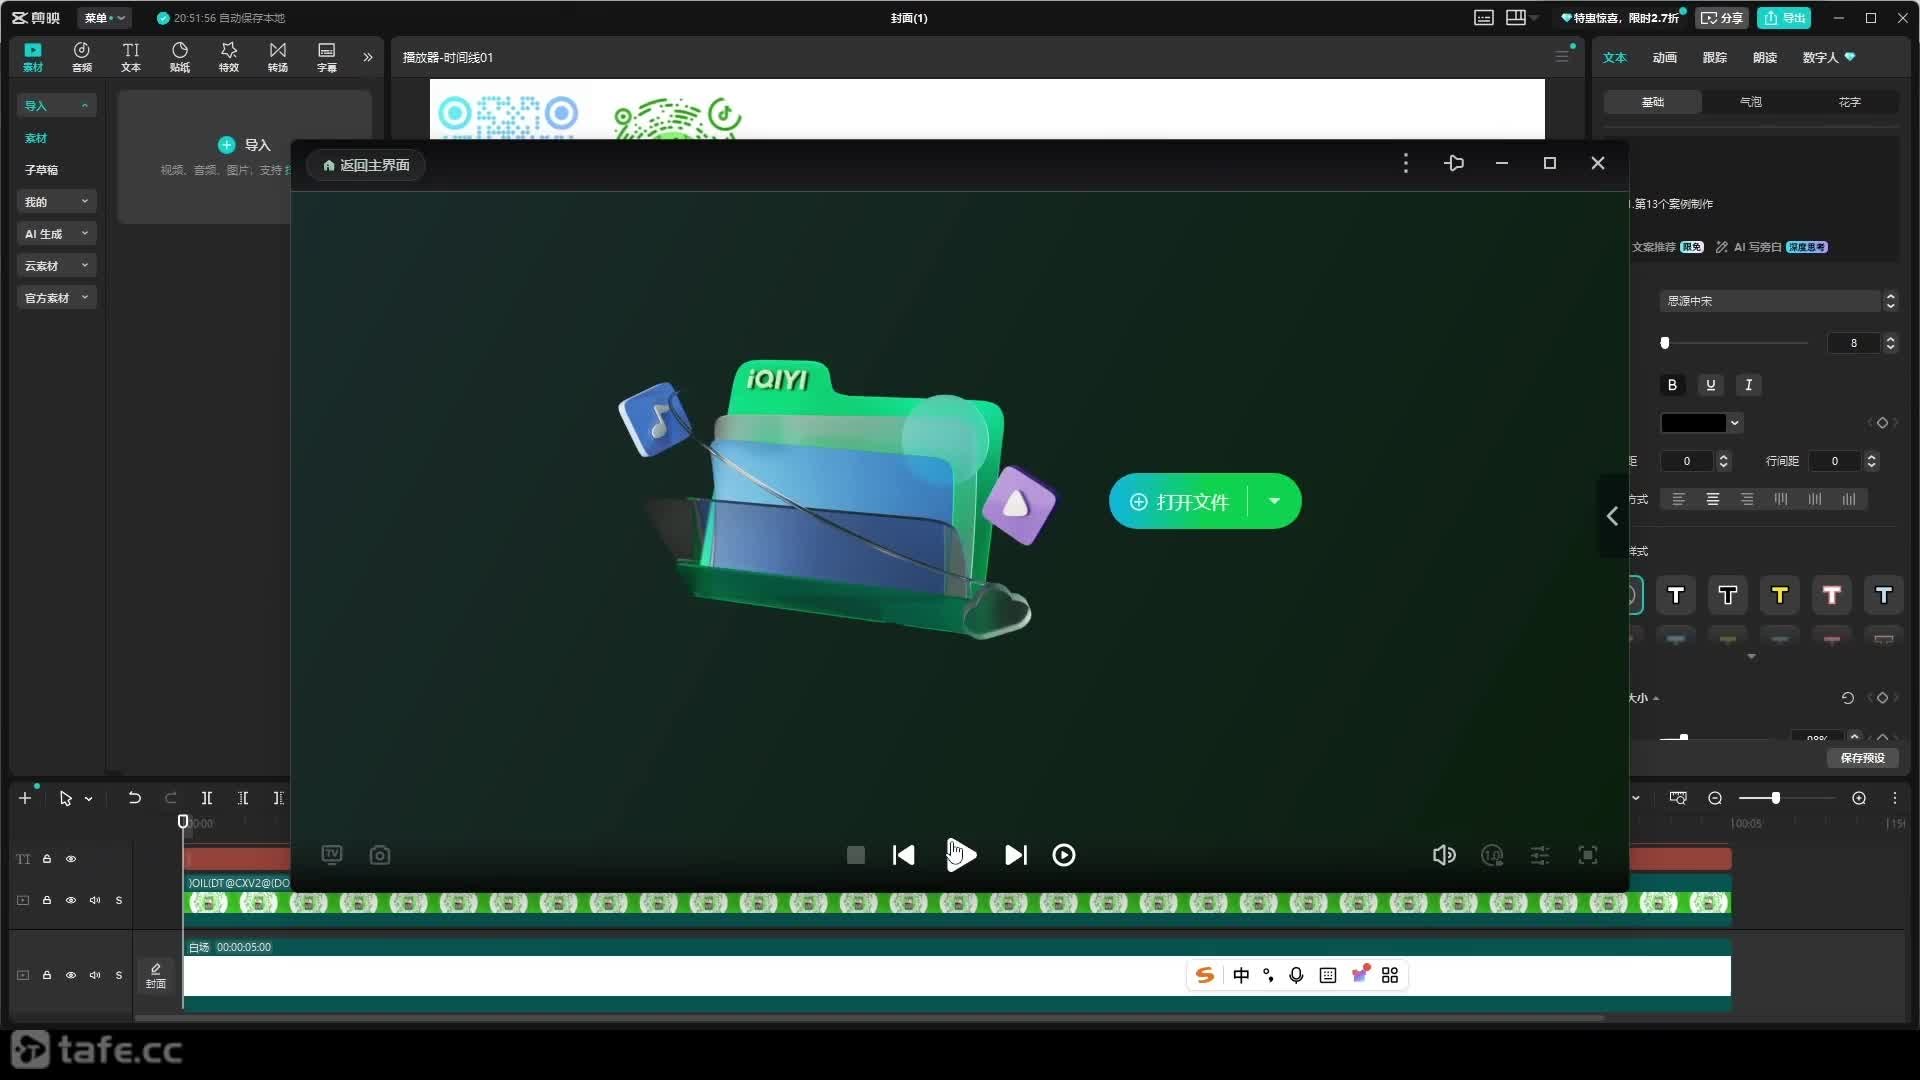Screen dimensions: 1920x1080
Task: Open the Stickers (贴纸) panel
Action: coord(180,57)
